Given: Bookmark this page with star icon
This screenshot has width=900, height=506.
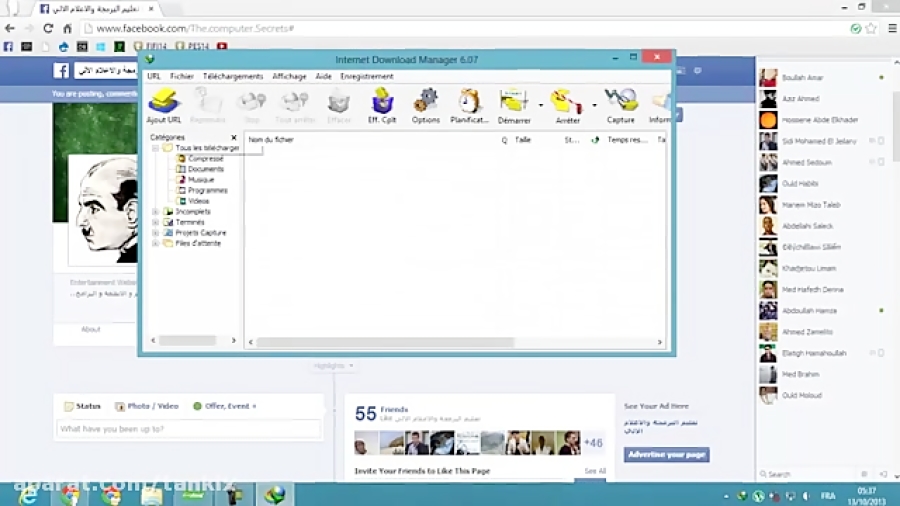Looking at the screenshot, I should [x=871, y=28].
